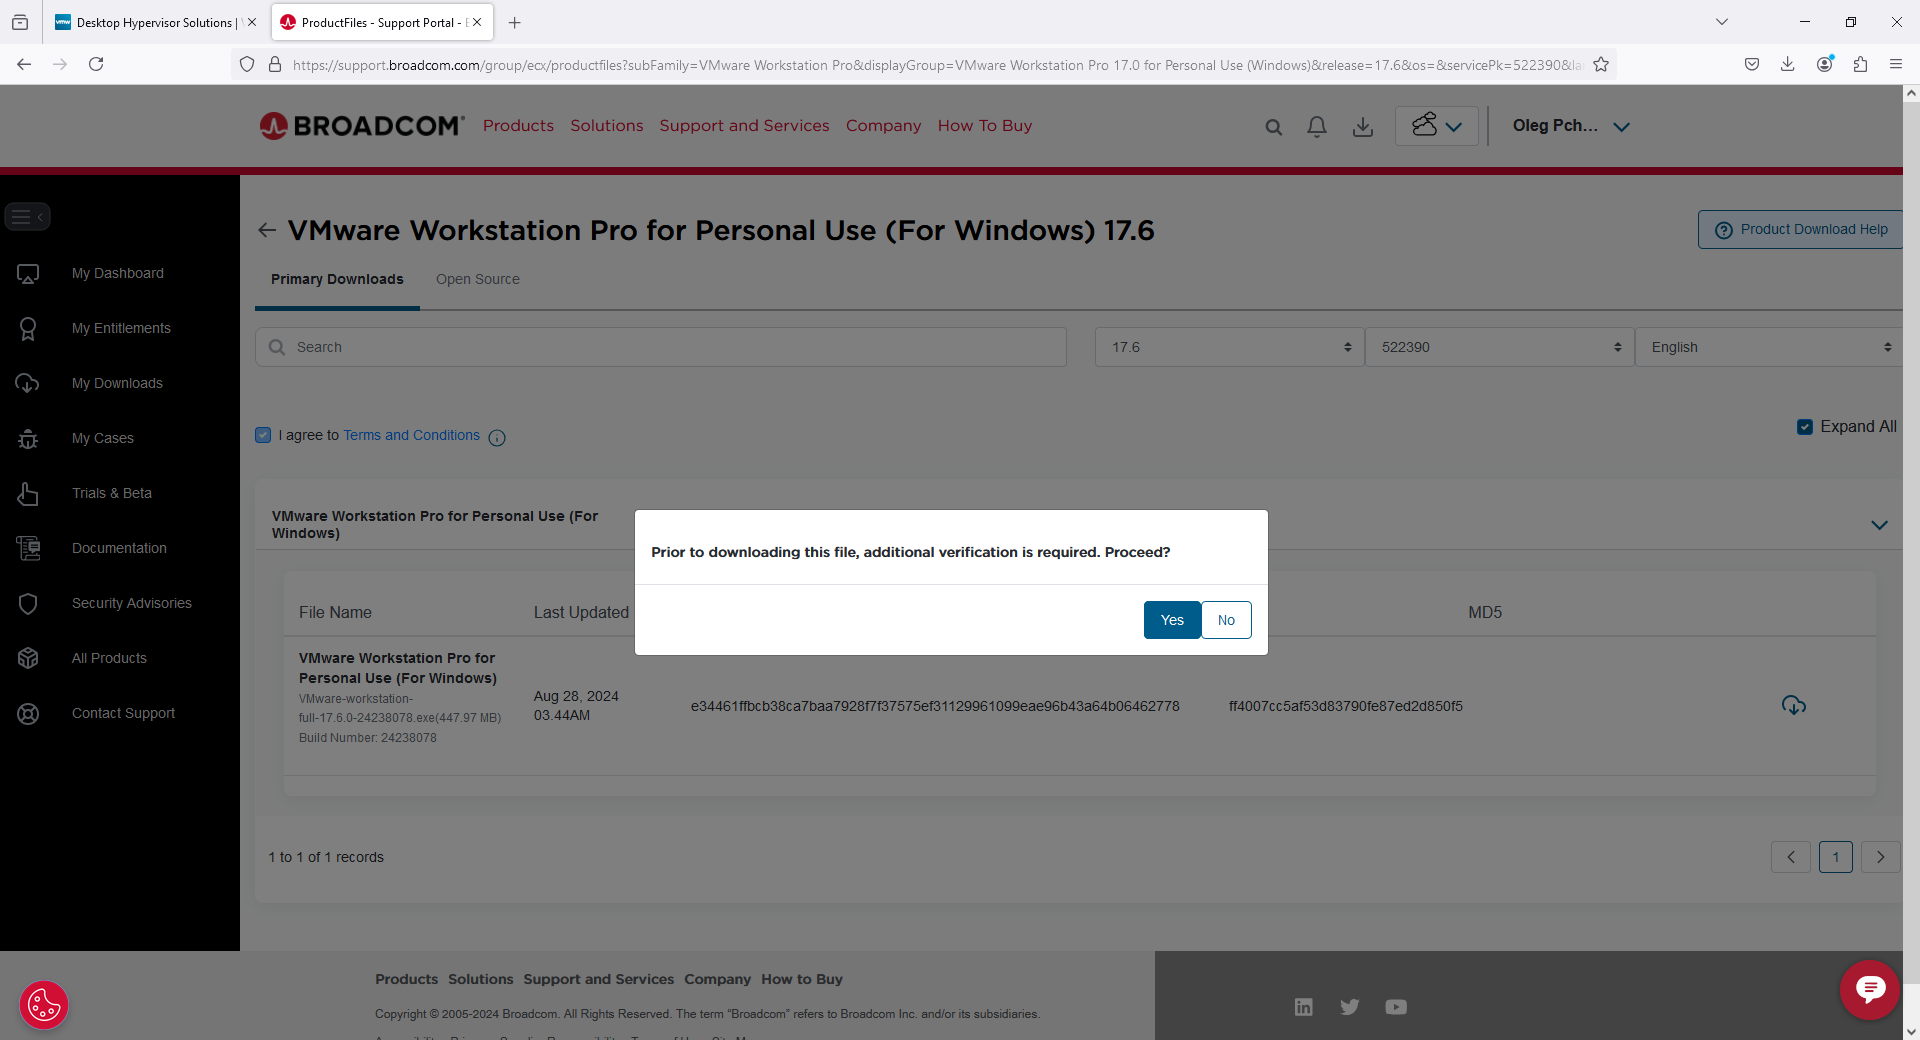This screenshot has height=1040, width=1920.
Task: Go back using arrow beside page title
Action: pos(267,231)
